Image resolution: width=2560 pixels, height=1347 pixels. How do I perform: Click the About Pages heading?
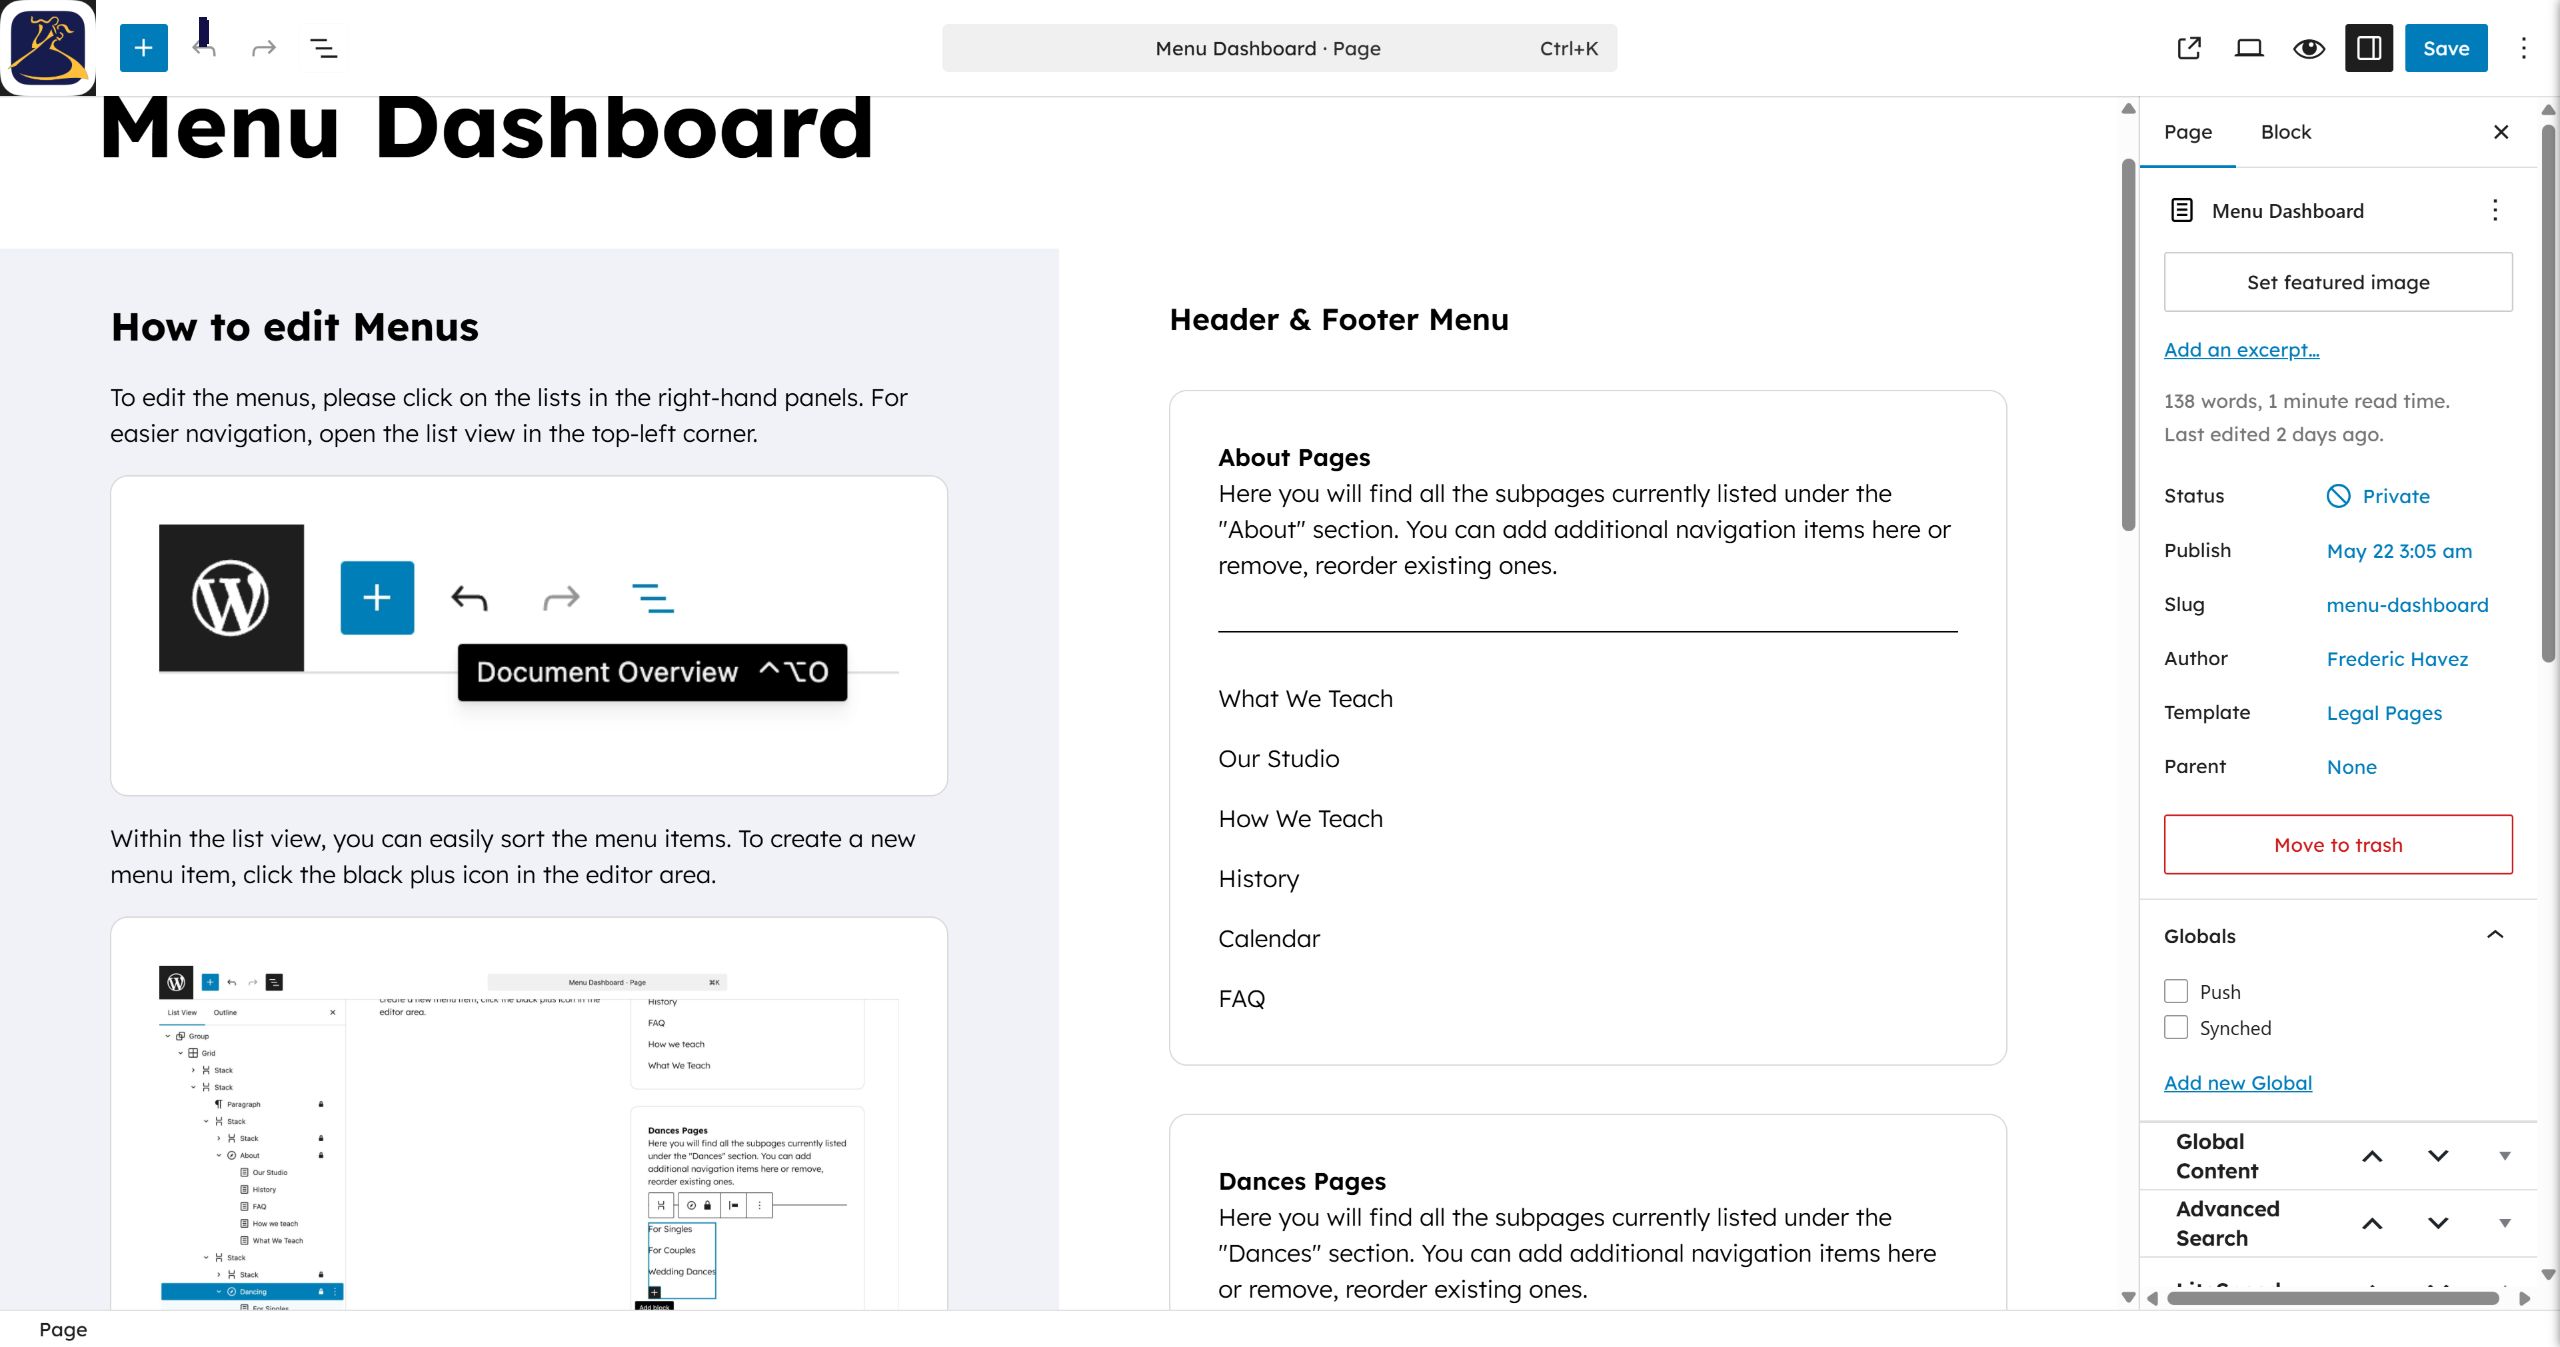[x=1294, y=457]
